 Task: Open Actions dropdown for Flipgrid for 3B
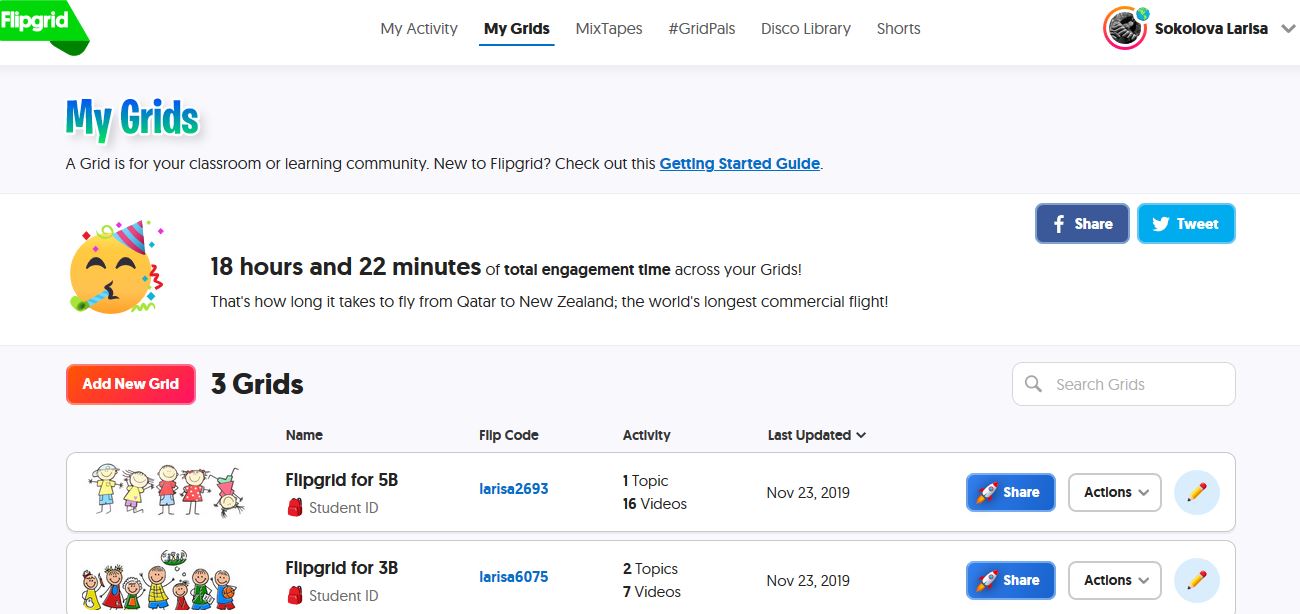coord(1115,580)
